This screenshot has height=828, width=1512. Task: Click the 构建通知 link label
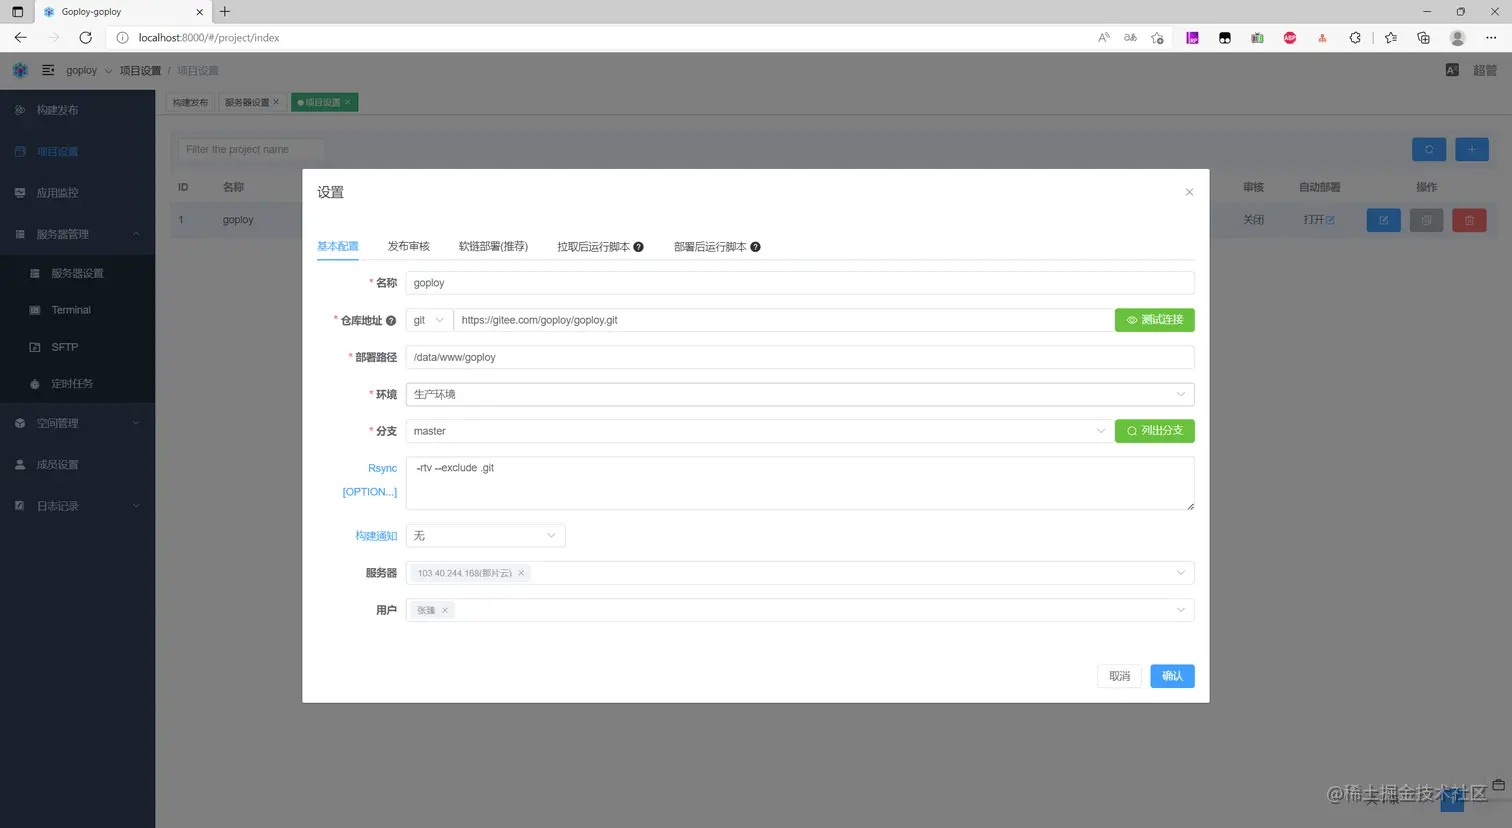[x=376, y=536]
